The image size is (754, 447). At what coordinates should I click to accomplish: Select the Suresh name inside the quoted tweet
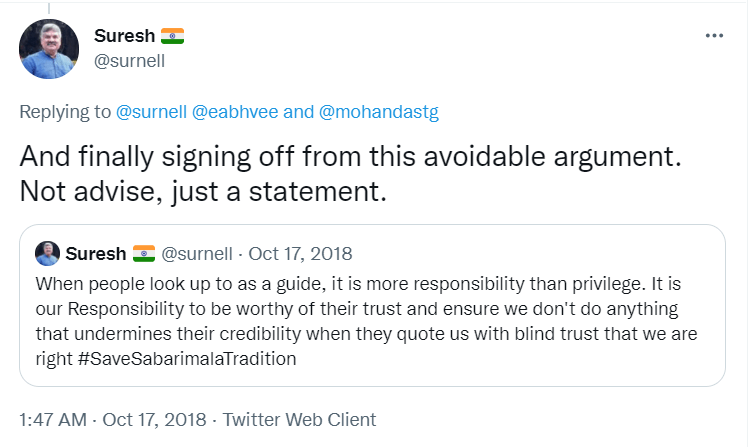point(96,253)
